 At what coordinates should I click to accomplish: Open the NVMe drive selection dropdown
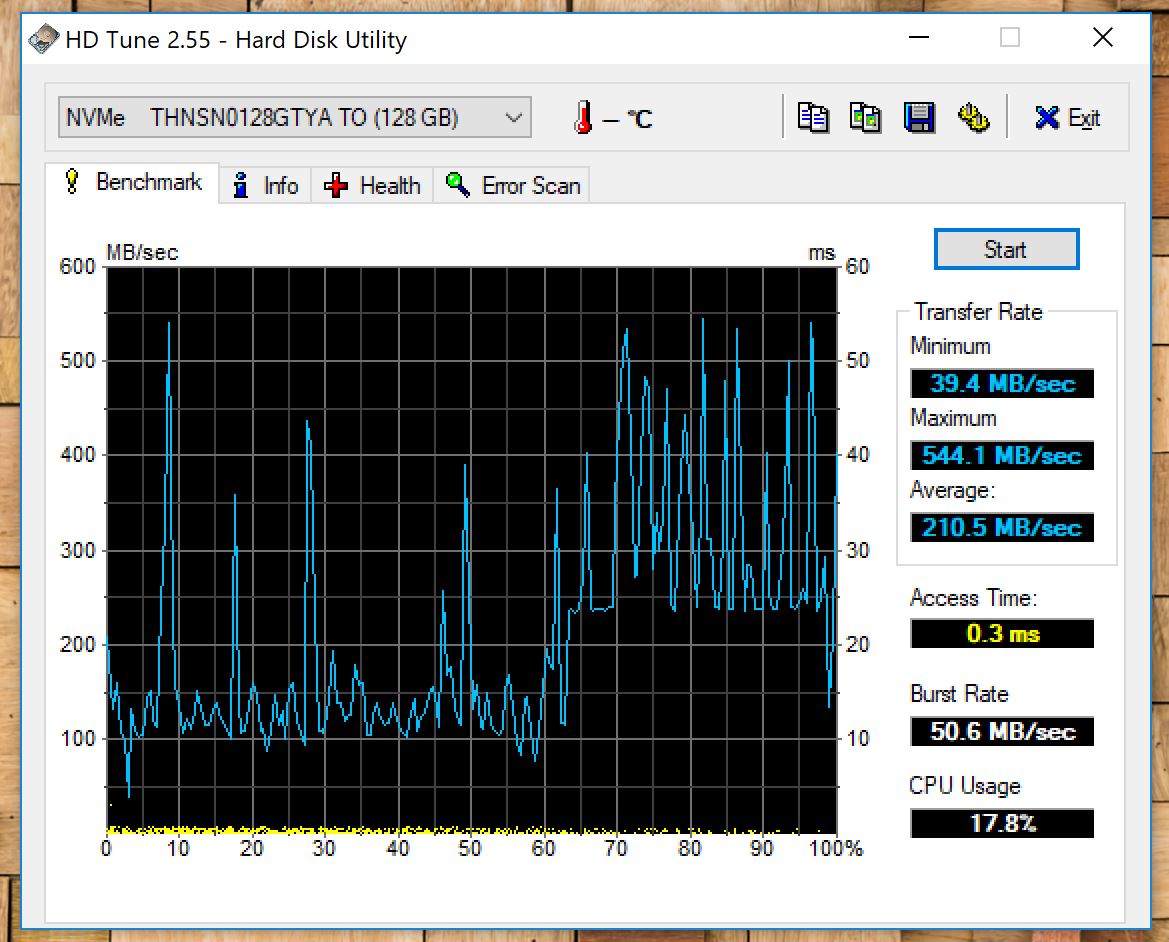[x=294, y=117]
